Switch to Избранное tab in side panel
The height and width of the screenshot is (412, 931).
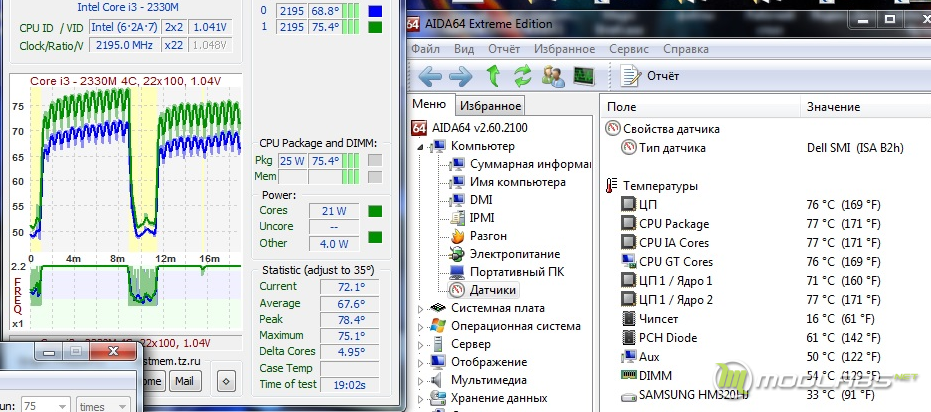point(490,106)
